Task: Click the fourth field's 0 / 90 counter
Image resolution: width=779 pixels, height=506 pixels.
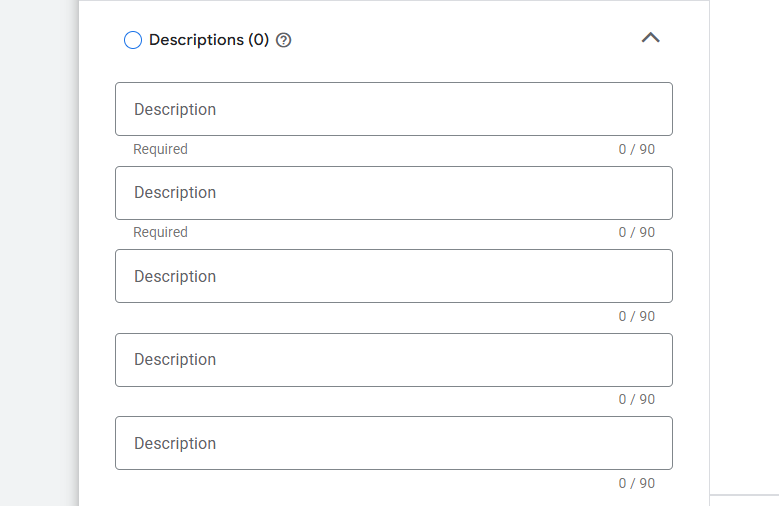Action: point(636,399)
